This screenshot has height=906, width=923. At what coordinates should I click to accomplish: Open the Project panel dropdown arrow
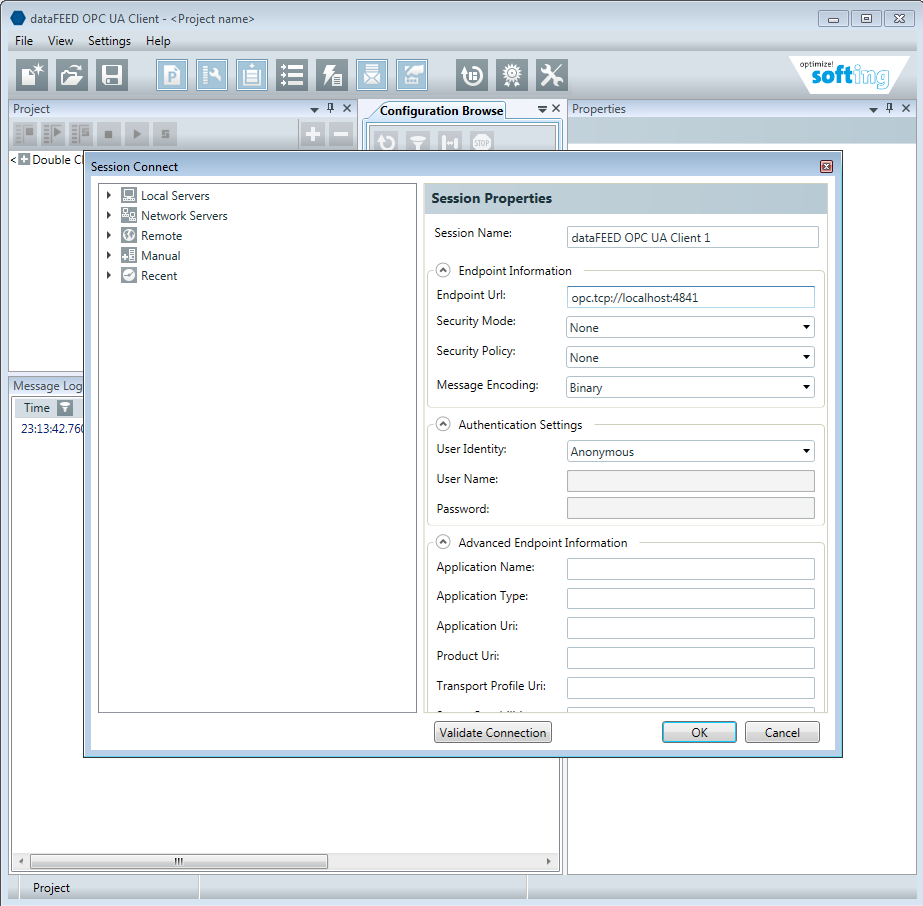coord(314,109)
